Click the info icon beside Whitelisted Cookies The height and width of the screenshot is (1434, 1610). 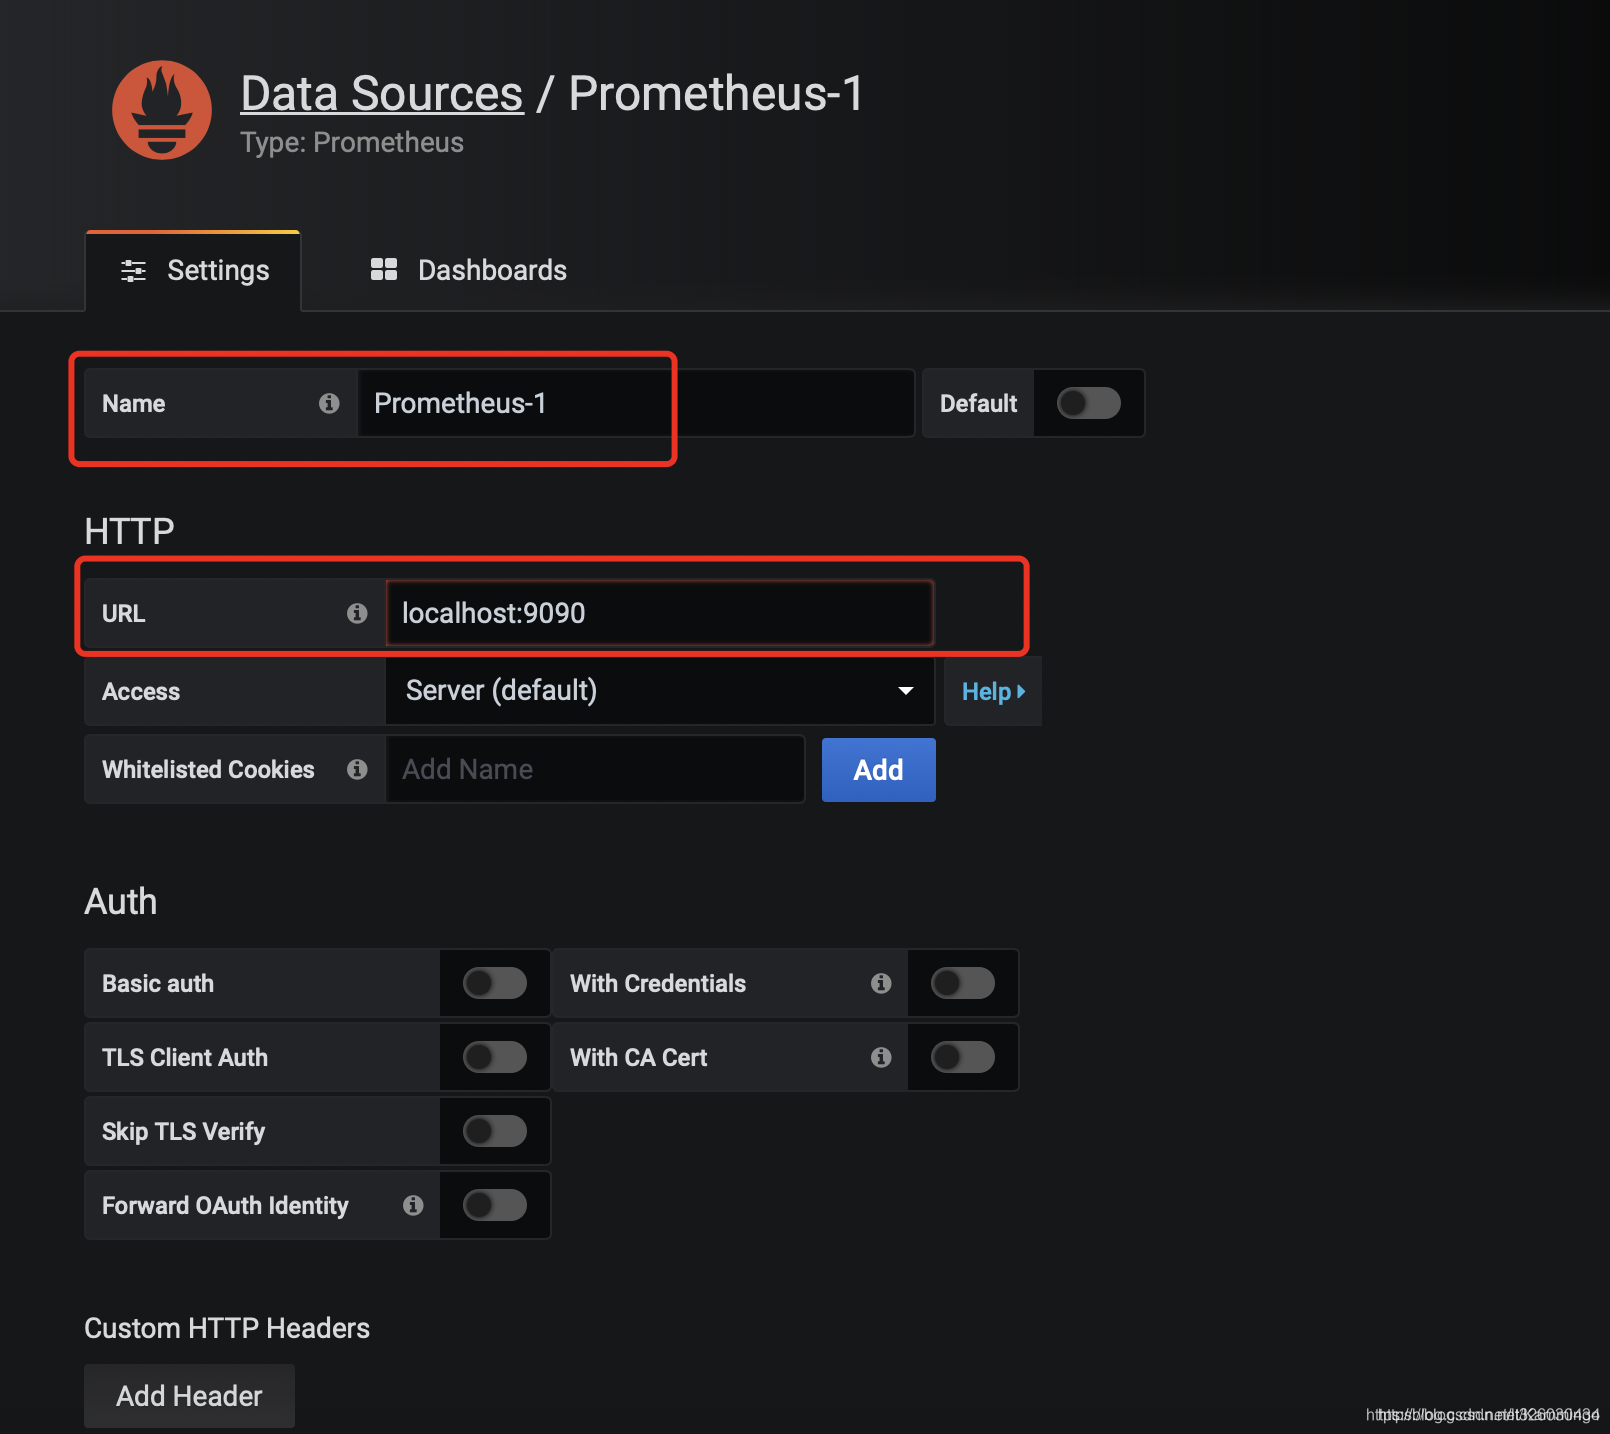(x=357, y=769)
